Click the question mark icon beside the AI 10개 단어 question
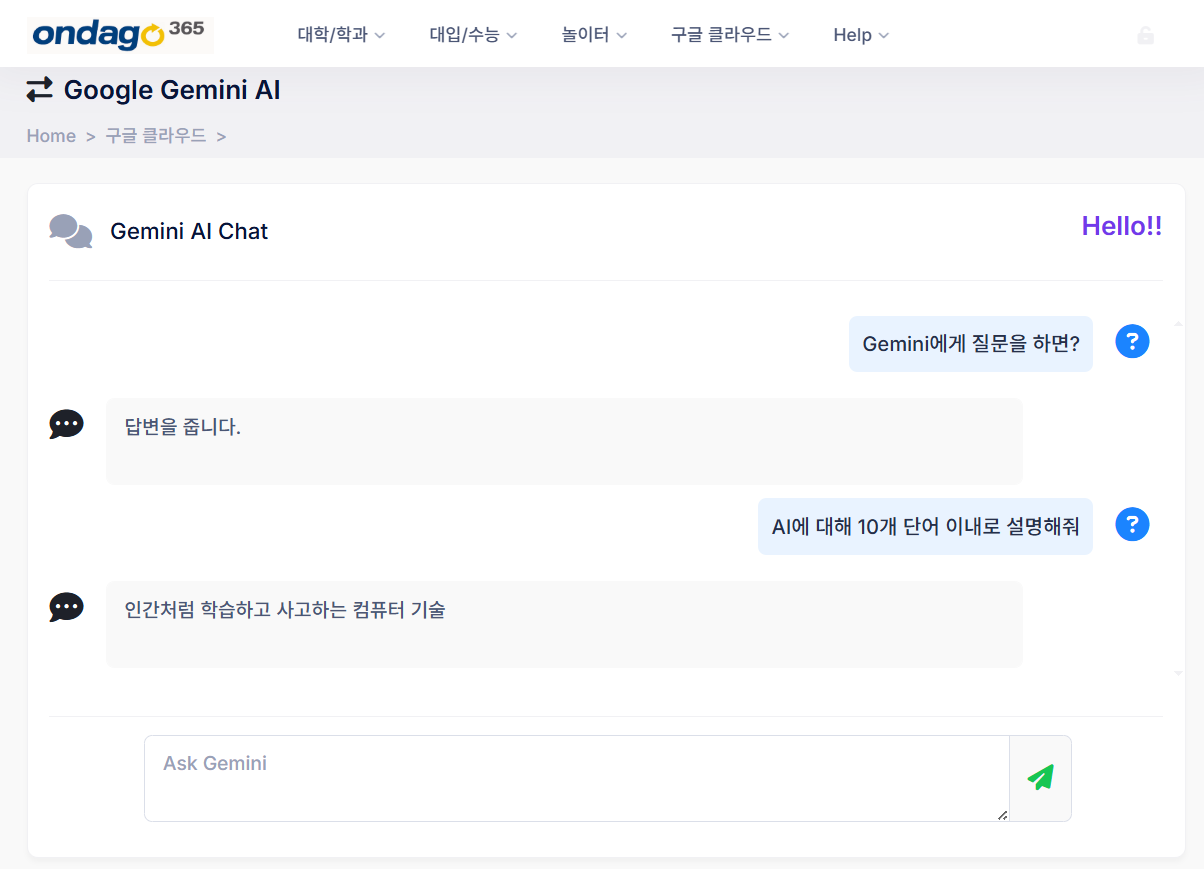Image resolution: width=1204 pixels, height=869 pixels. click(1132, 524)
